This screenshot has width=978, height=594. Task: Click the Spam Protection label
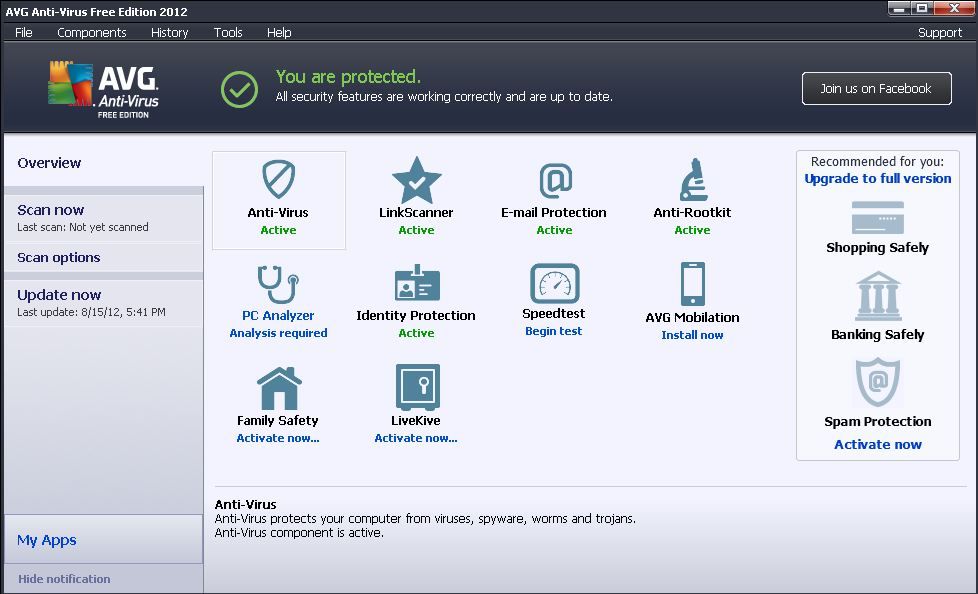pos(878,421)
